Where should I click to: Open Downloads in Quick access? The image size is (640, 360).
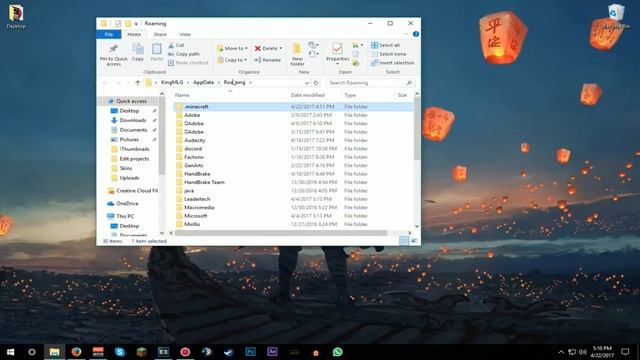pyautogui.click(x=133, y=120)
